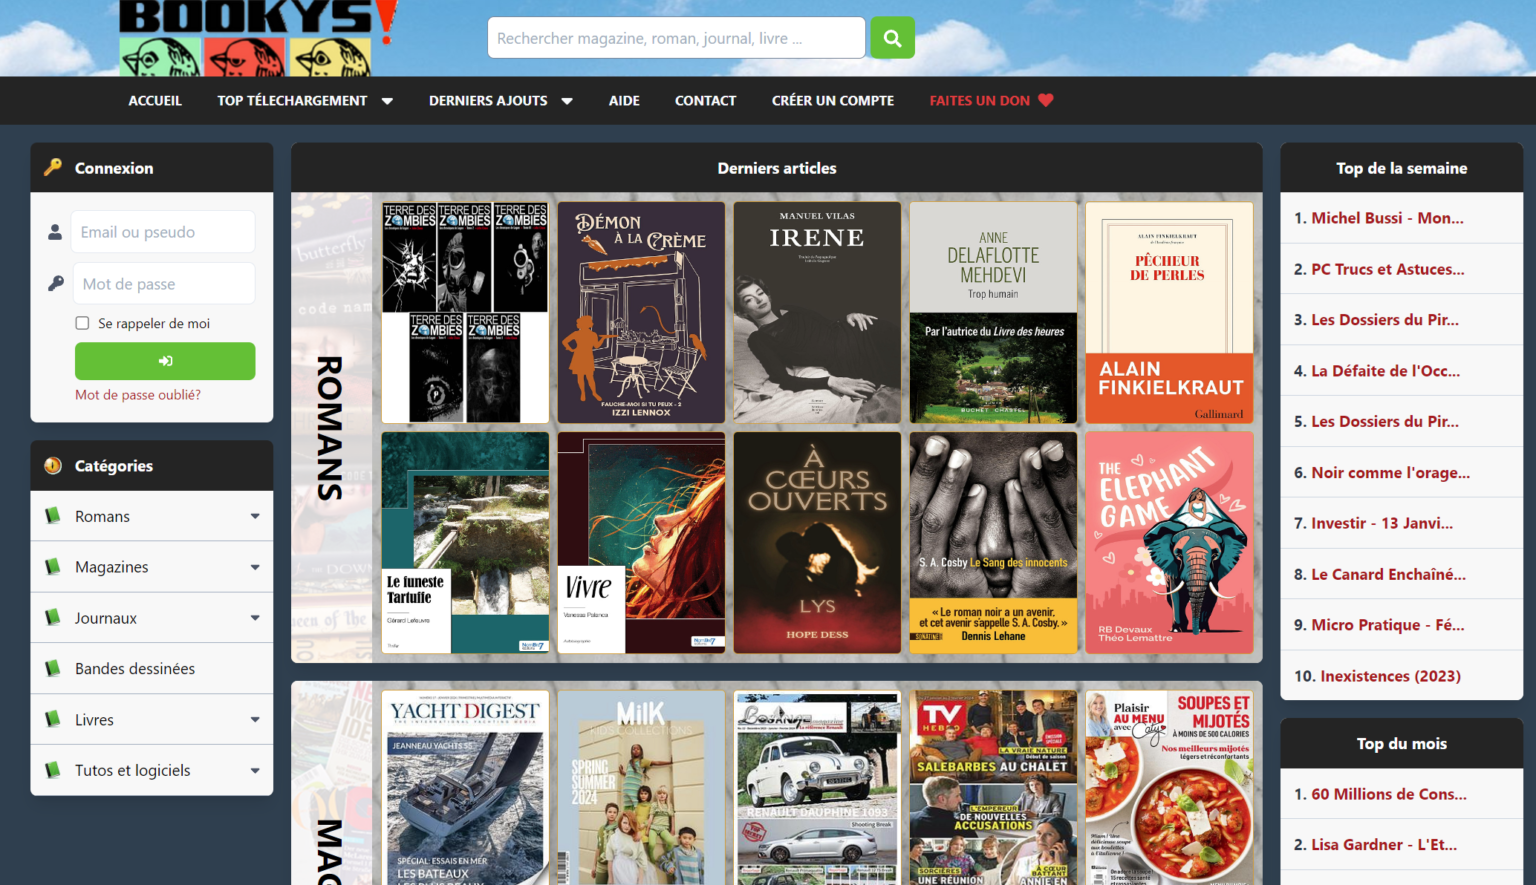Open the Top Télechargement dropdown menu
The width and height of the screenshot is (1536, 885).
(x=305, y=100)
